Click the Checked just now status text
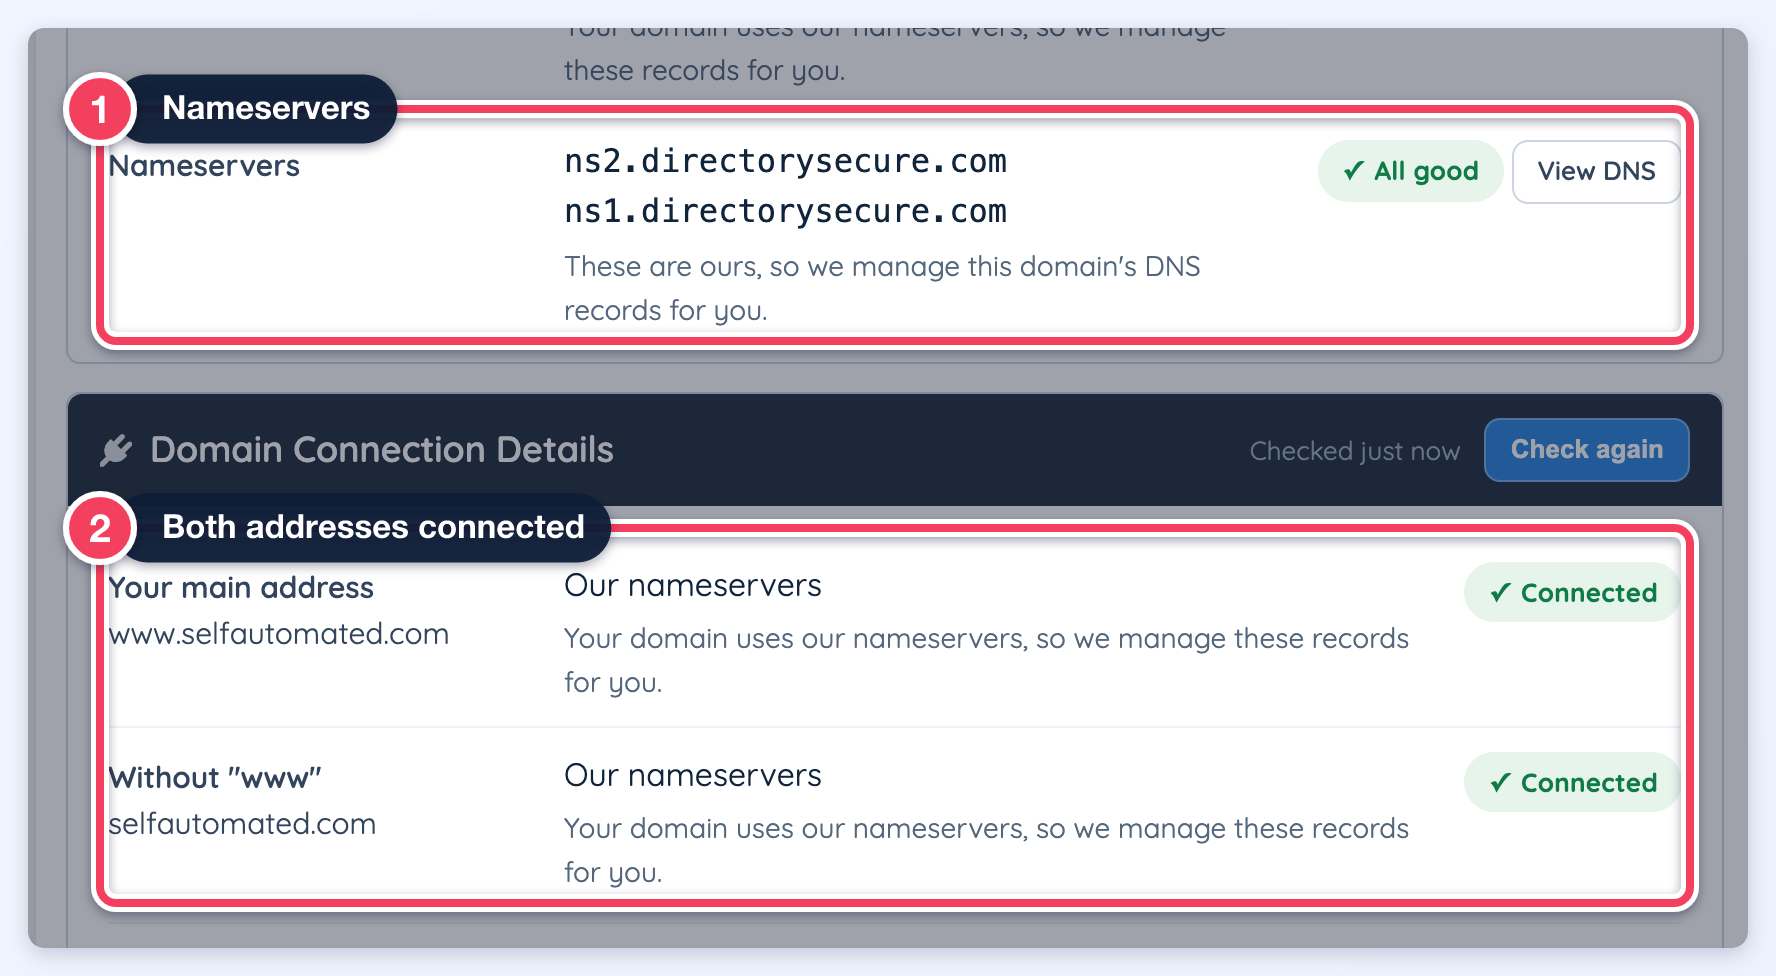Image resolution: width=1776 pixels, height=976 pixels. (1355, 451)
